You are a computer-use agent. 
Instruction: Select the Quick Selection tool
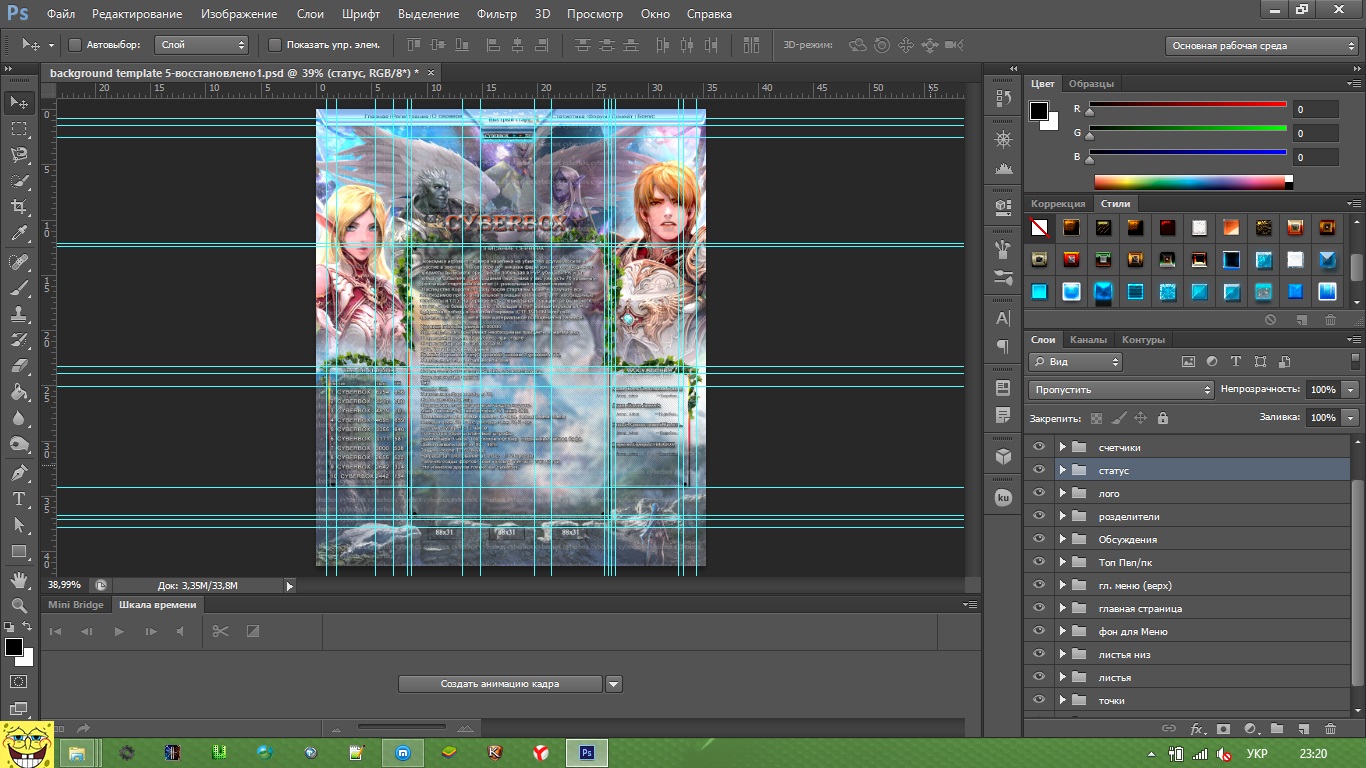[19, 181]
